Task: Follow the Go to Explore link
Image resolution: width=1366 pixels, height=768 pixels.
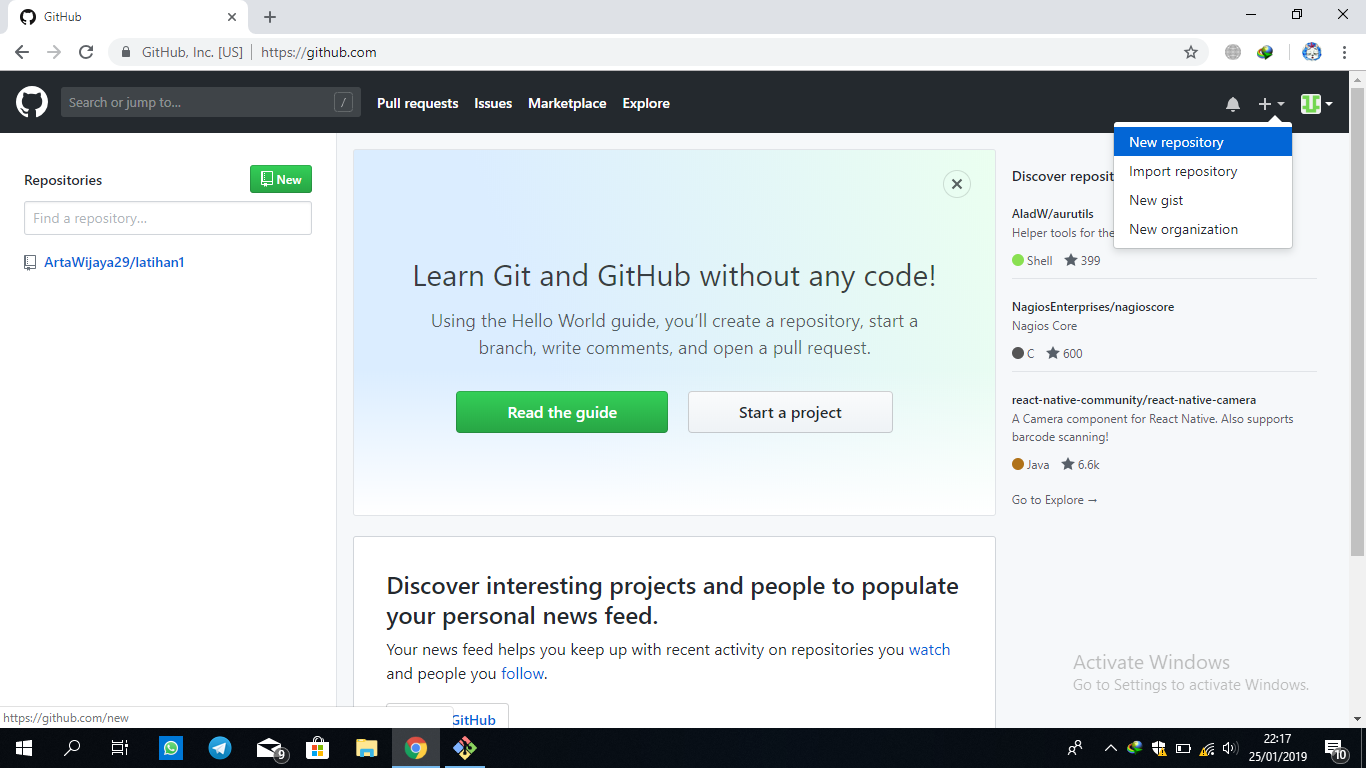Action: [1054, 500]
